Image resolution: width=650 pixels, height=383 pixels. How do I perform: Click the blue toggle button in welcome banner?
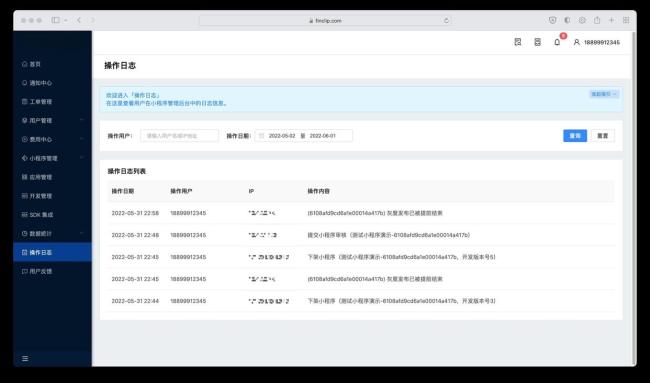[604, 94]
